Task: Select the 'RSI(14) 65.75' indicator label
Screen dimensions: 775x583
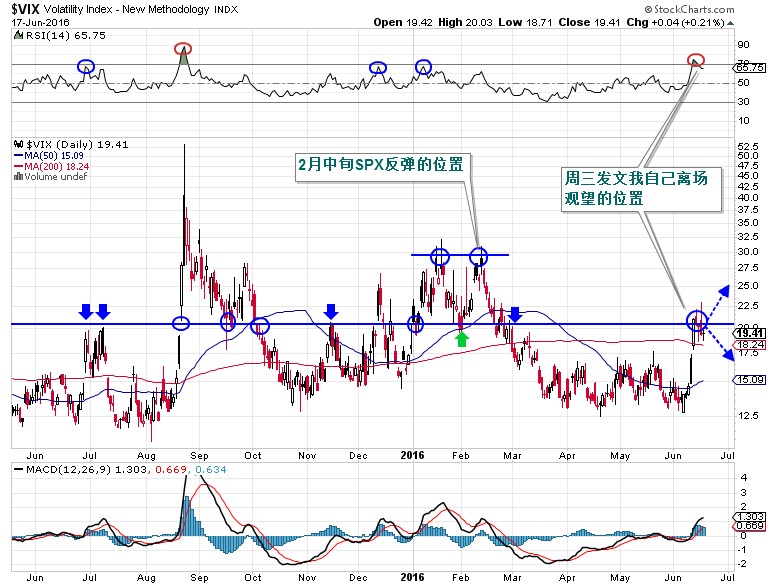Action: click(x=65, y=36)
